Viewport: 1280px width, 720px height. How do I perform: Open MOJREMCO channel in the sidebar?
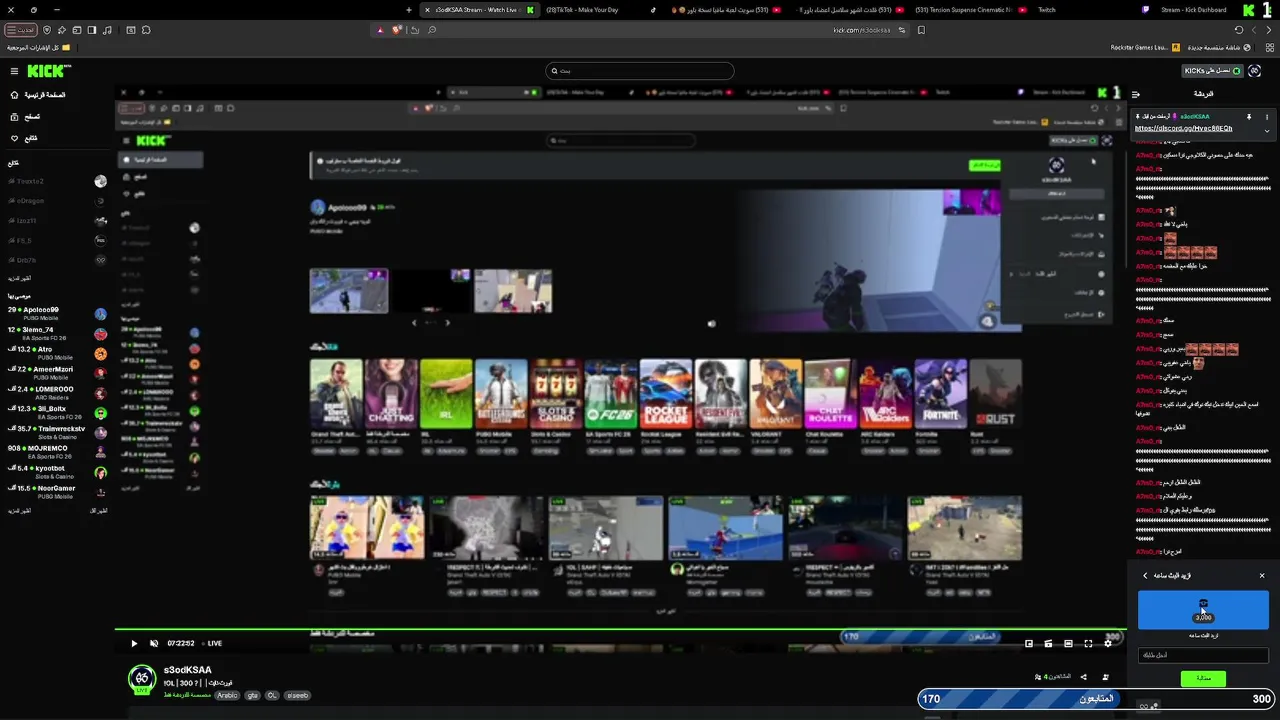coord(56,452)
